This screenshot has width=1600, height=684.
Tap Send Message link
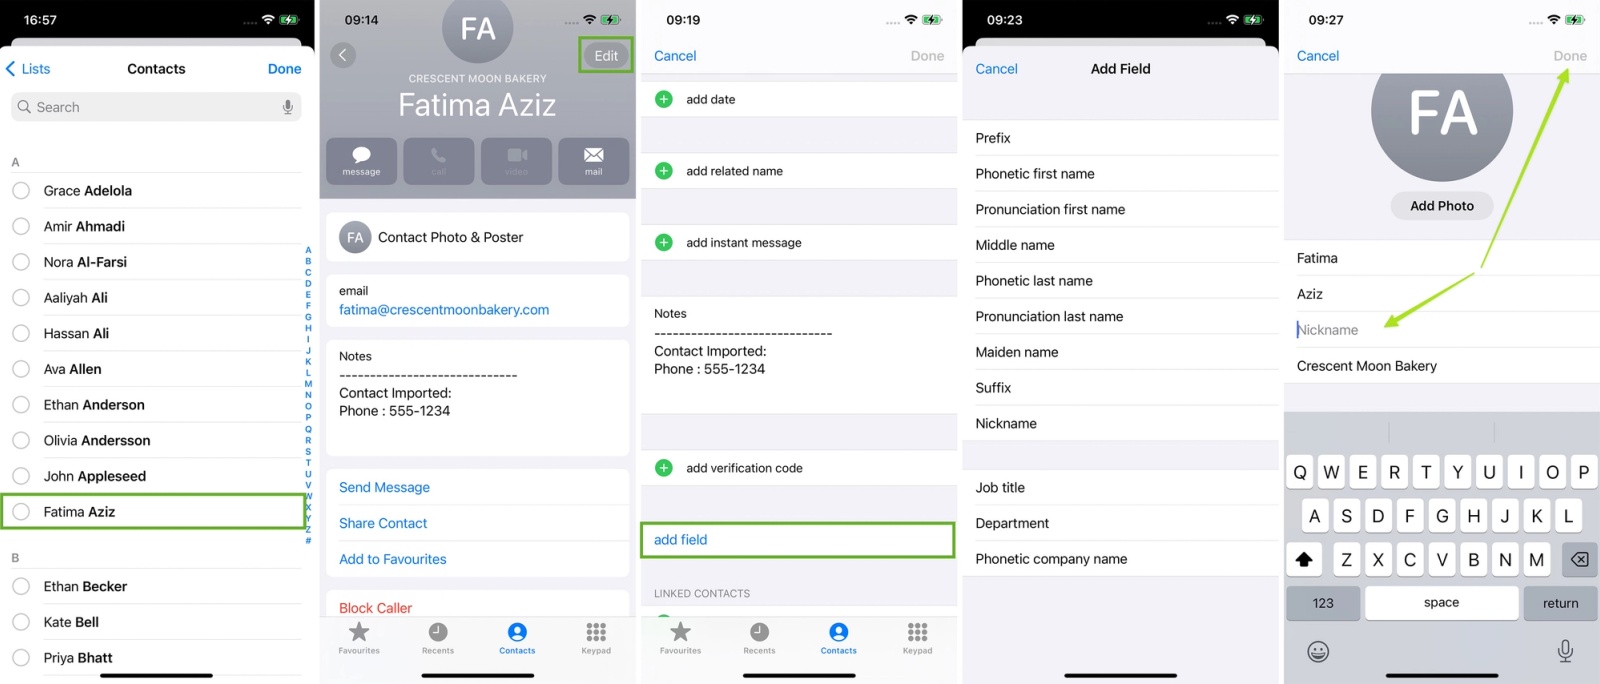click(x=384, y=487)
